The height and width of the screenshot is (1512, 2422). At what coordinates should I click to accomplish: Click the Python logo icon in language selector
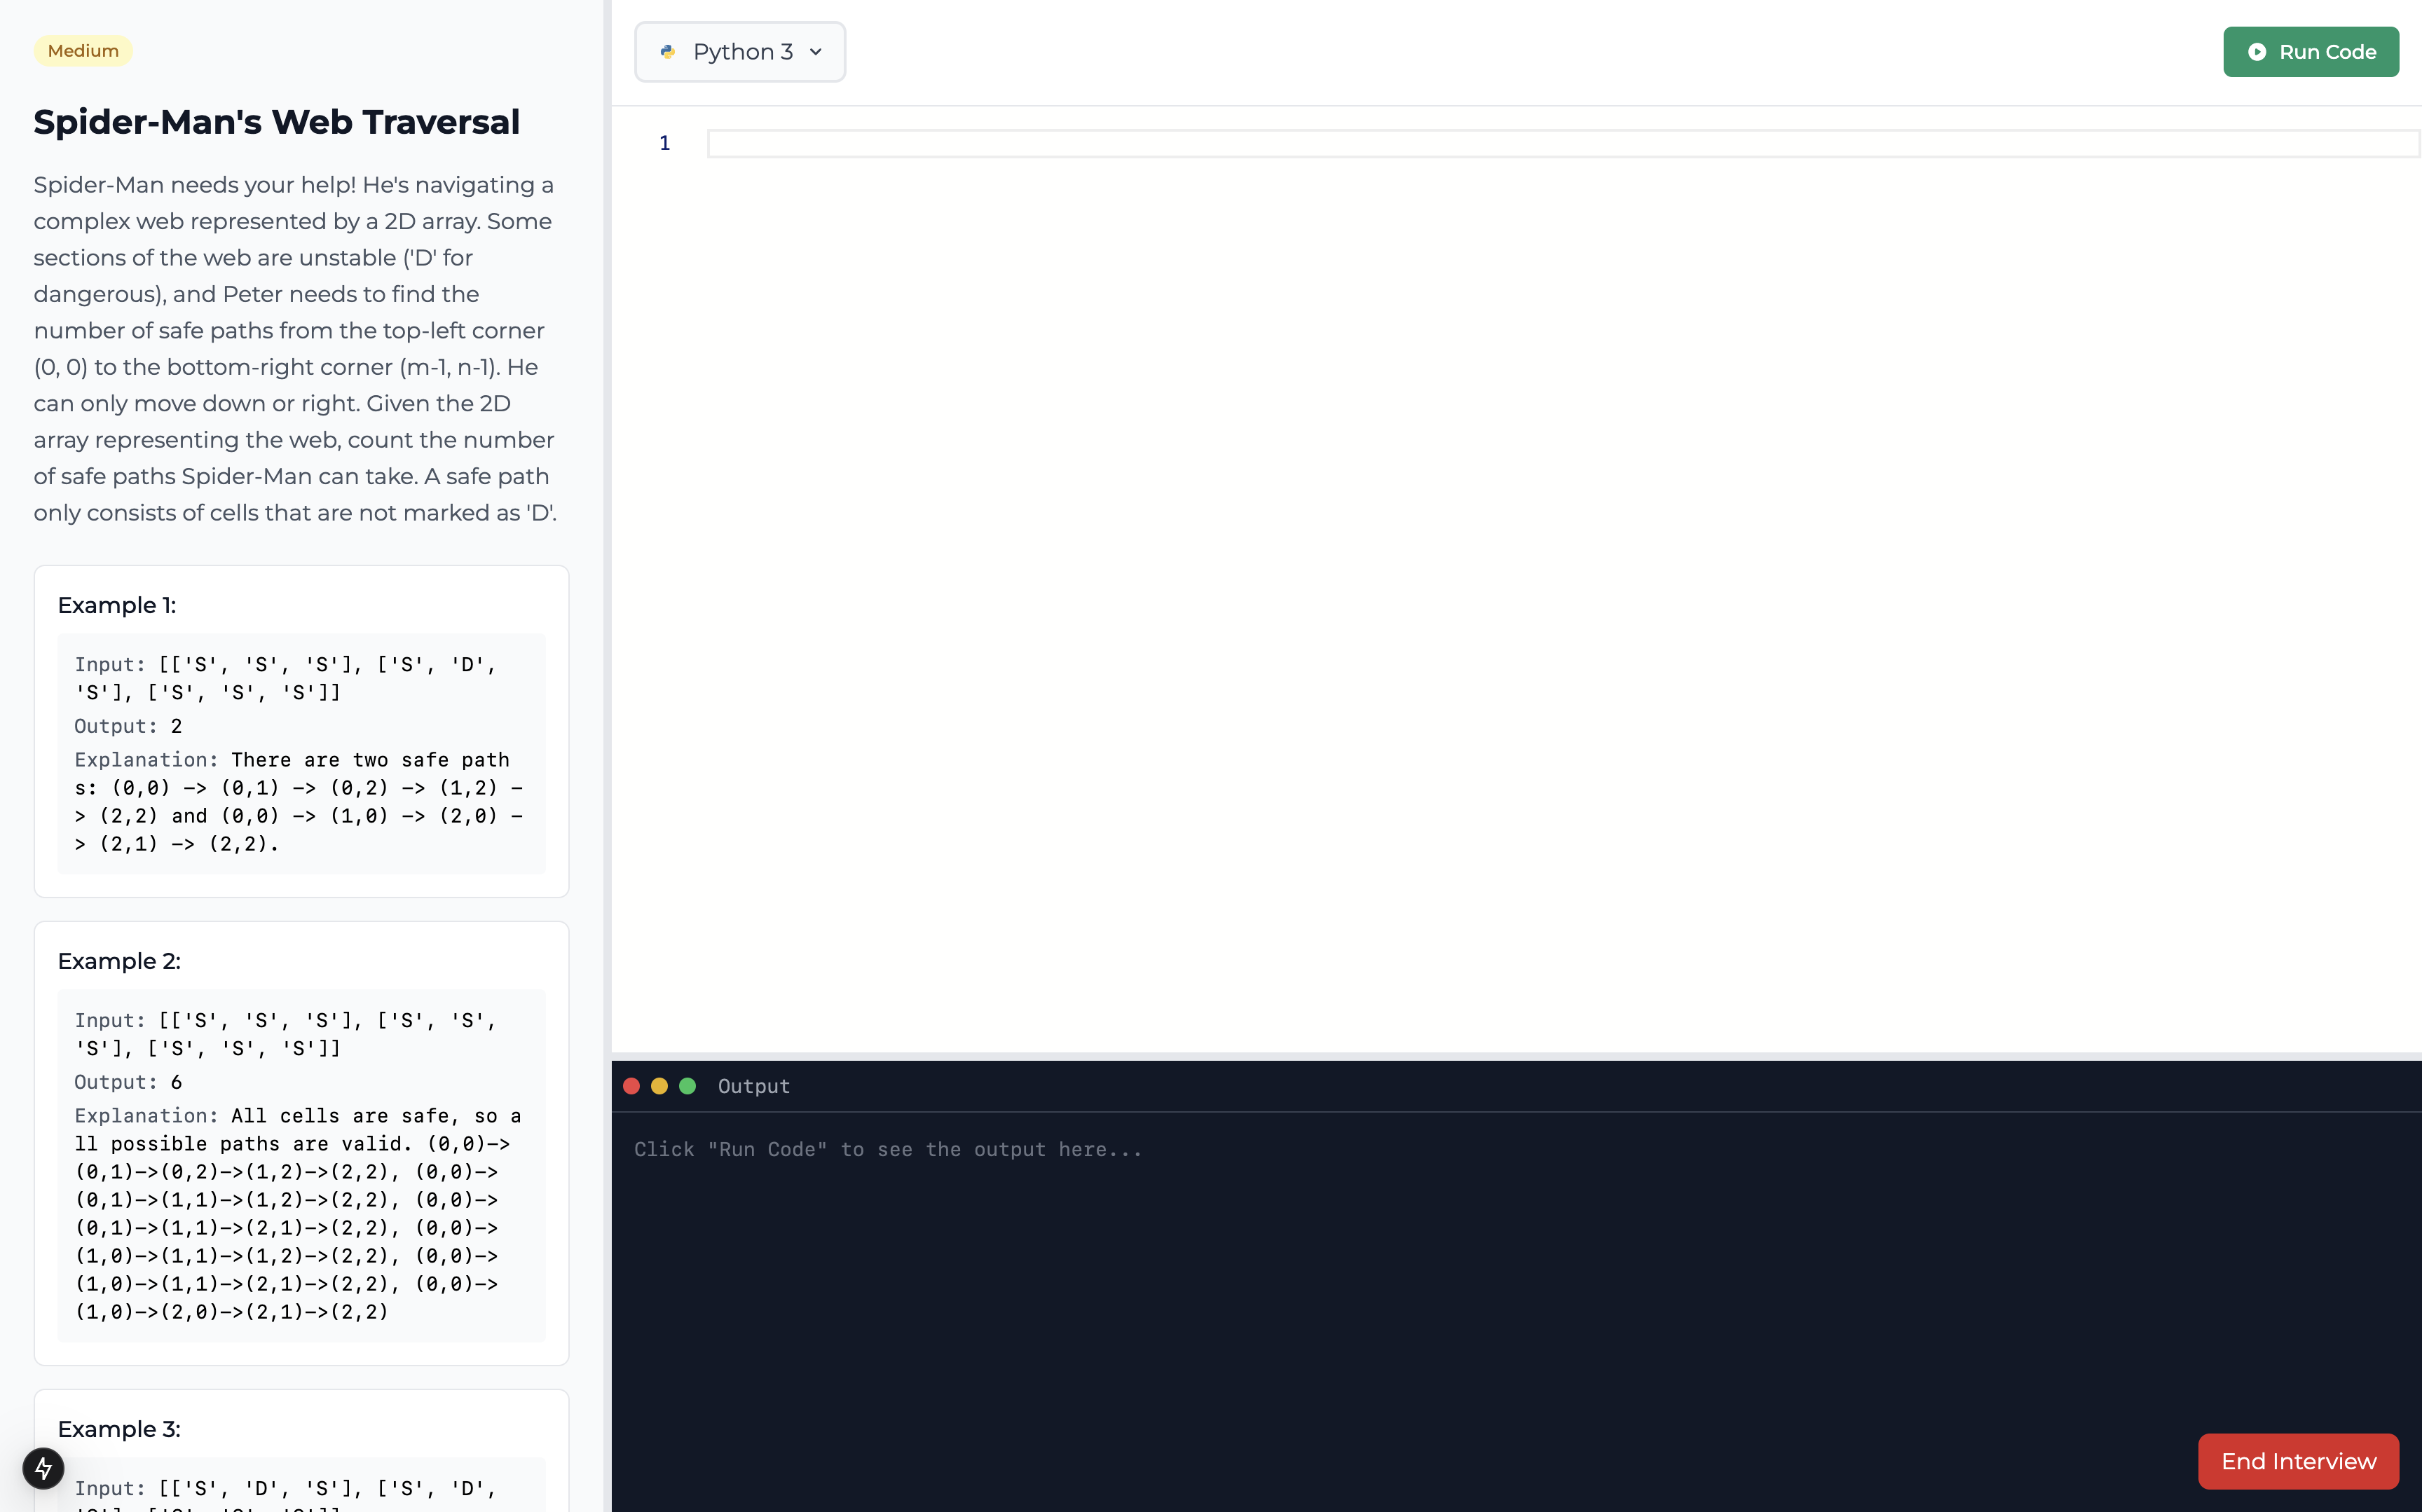point(668,52)
